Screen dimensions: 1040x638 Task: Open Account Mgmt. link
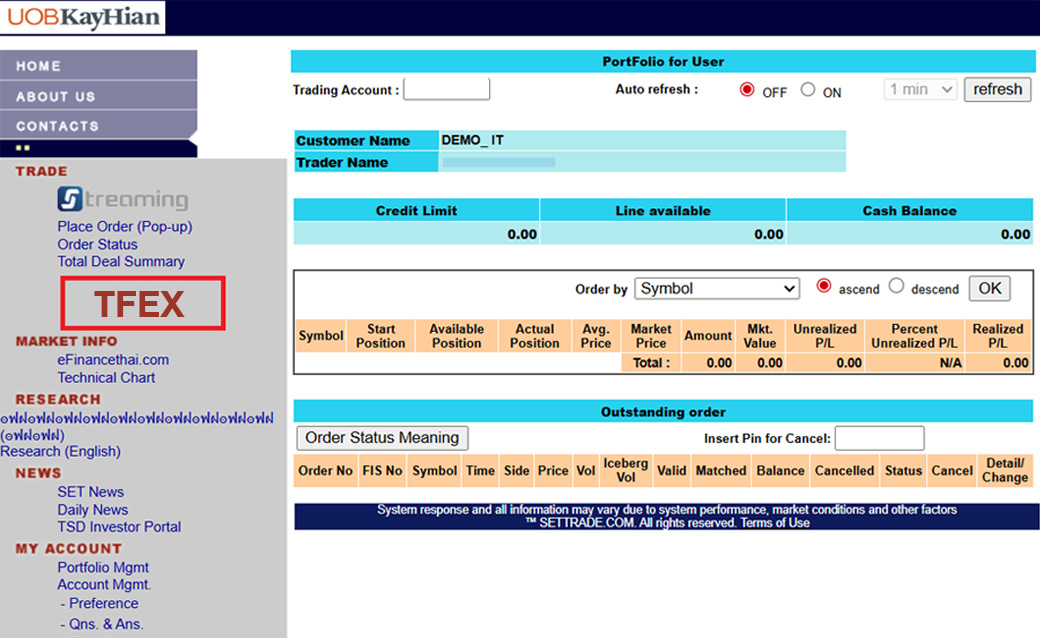click(x=104, y=585)
